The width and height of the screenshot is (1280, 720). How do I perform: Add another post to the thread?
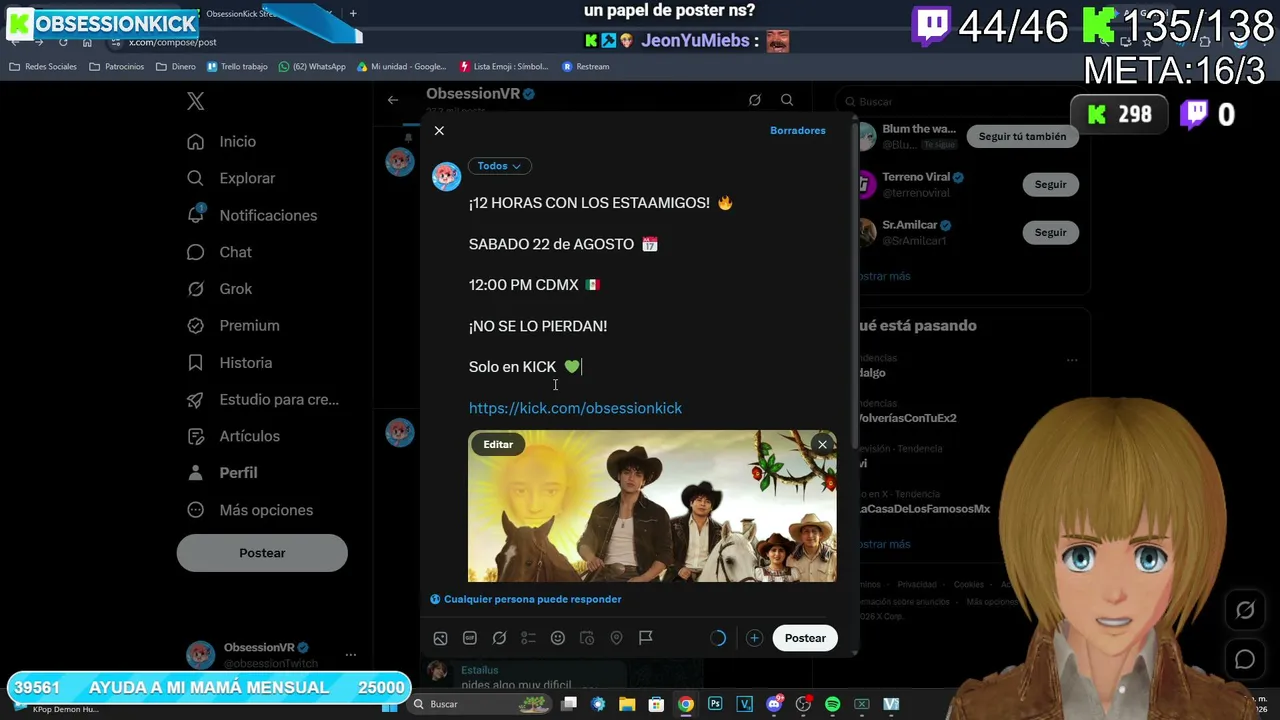pos(754,638)
